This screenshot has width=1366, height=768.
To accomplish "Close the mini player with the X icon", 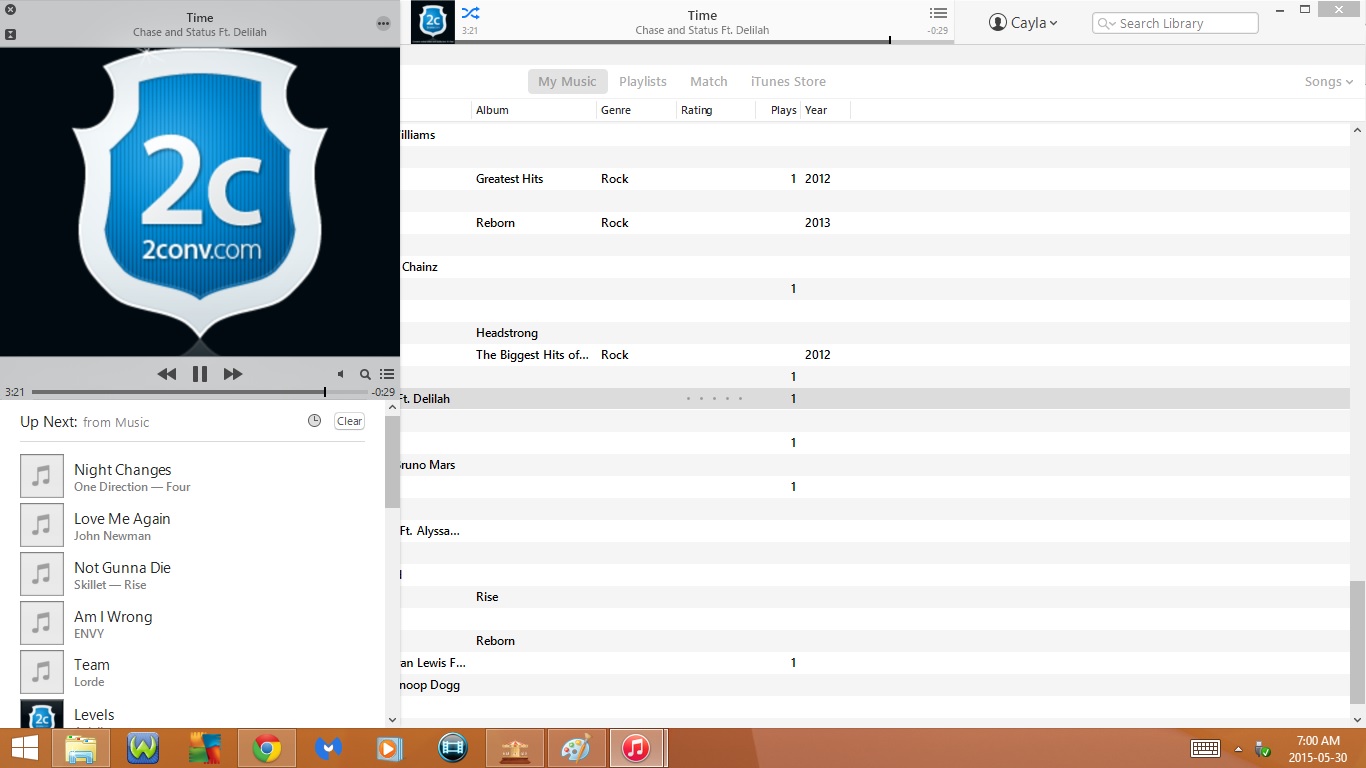I will (10, 10).
